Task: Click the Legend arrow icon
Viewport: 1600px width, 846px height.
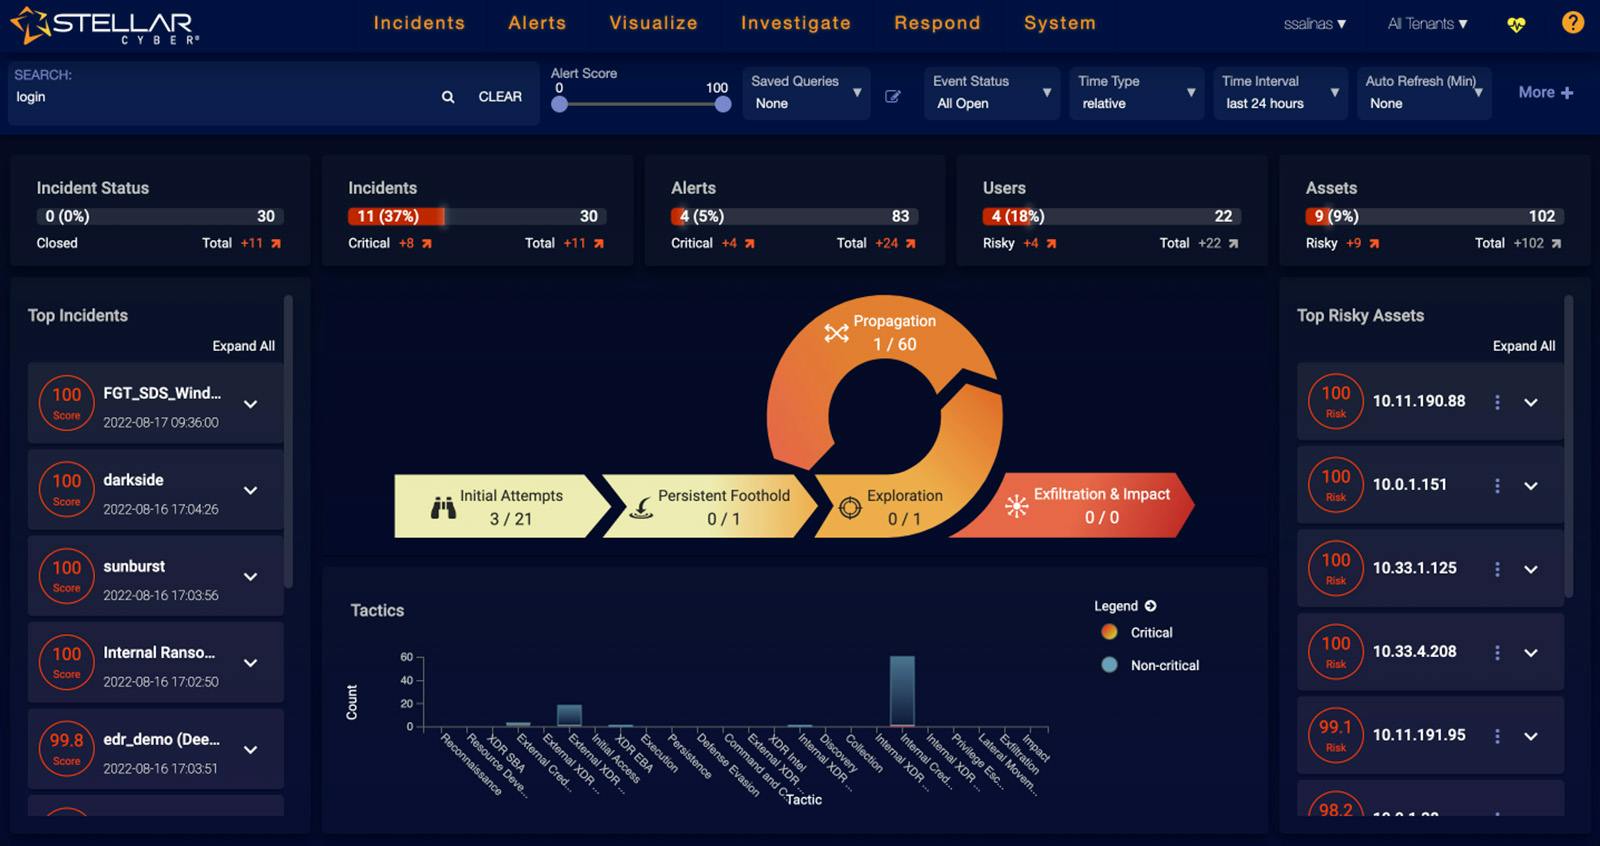Action: [1151, 606]
